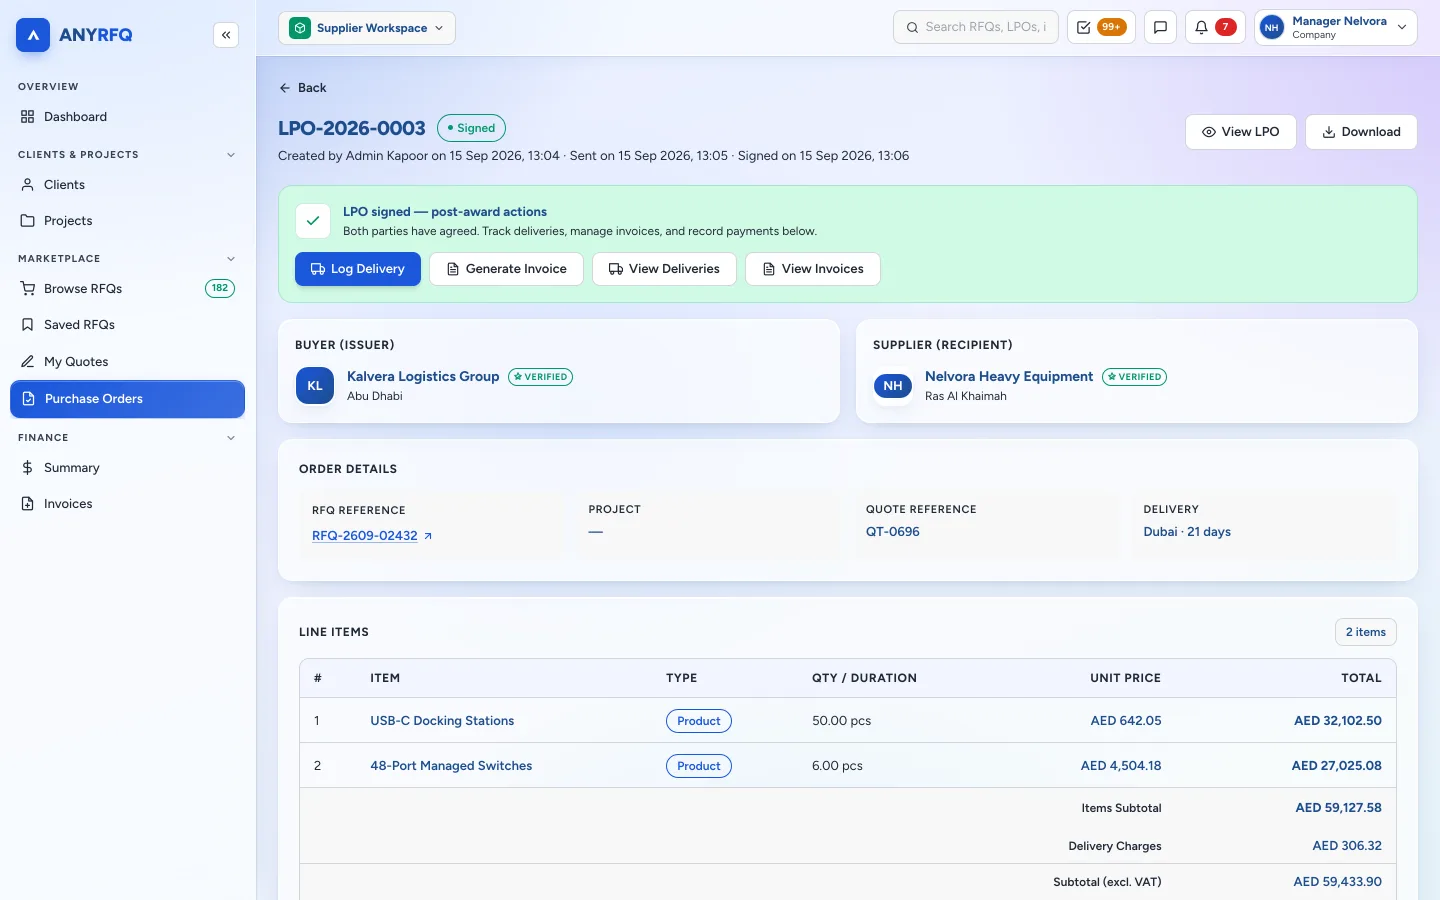Image resolution: width=1440 pixels, height=900 pixels.
Task: Click the Verified badge next to Nelvora Heavy Equipment
Action: (x=1134, y=377)
